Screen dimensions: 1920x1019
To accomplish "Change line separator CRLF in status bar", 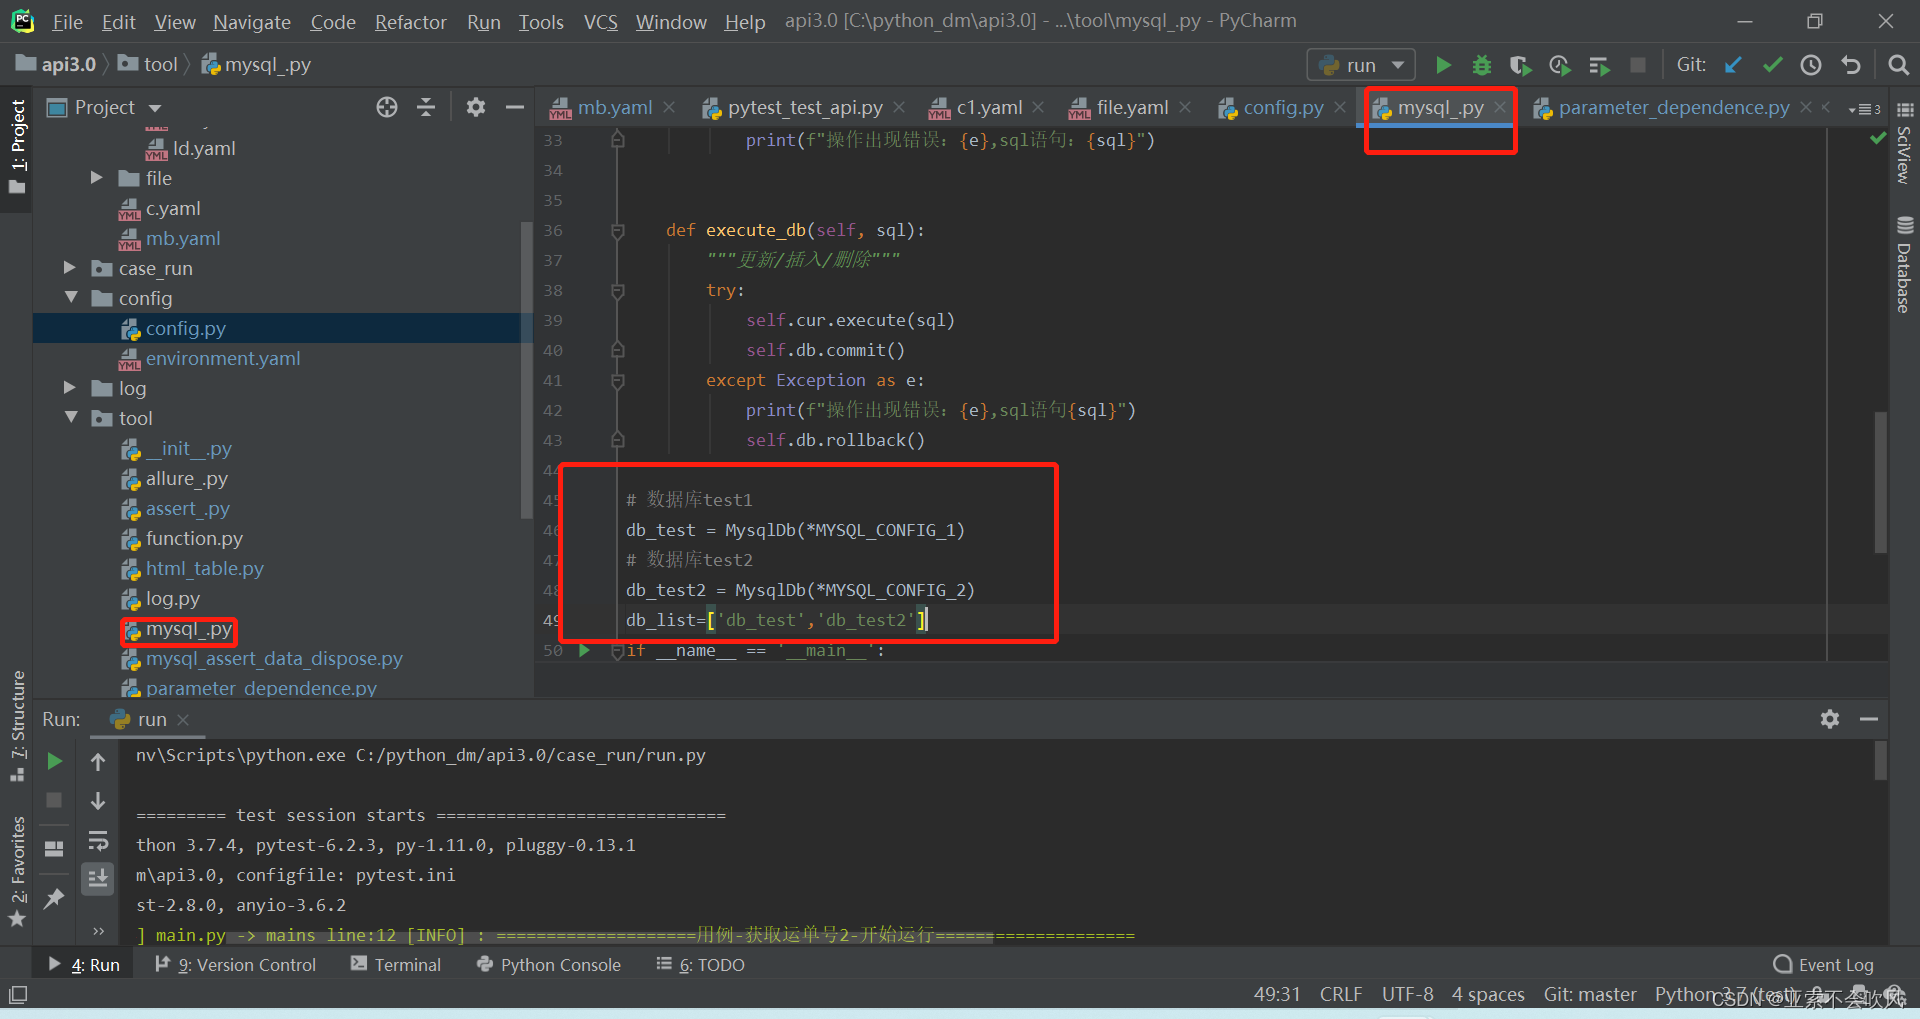I will click(x=1340, y=994).
